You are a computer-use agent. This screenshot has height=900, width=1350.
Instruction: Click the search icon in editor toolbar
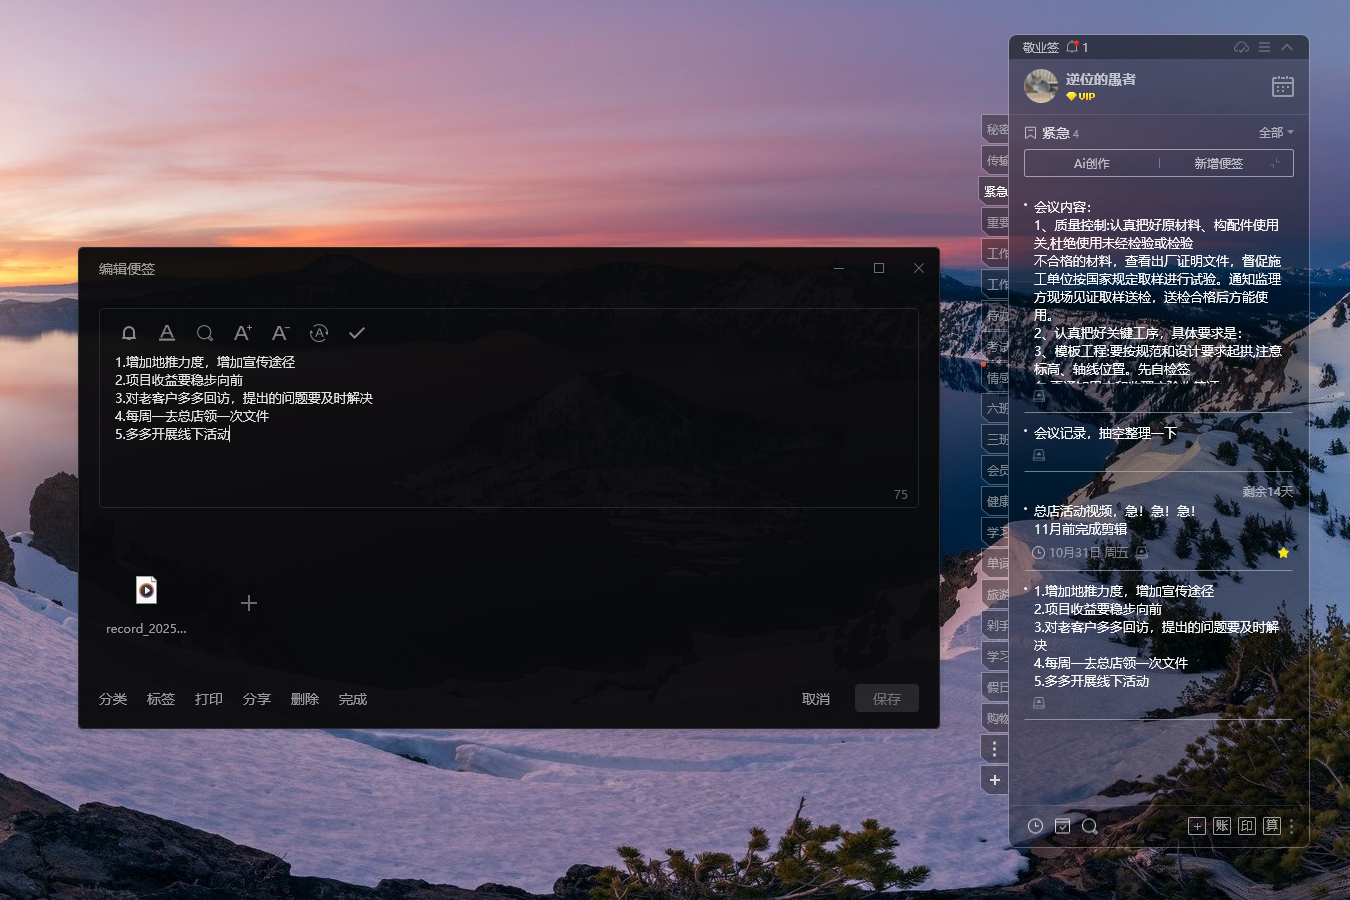pyautogui.click(x=205, y=333)
